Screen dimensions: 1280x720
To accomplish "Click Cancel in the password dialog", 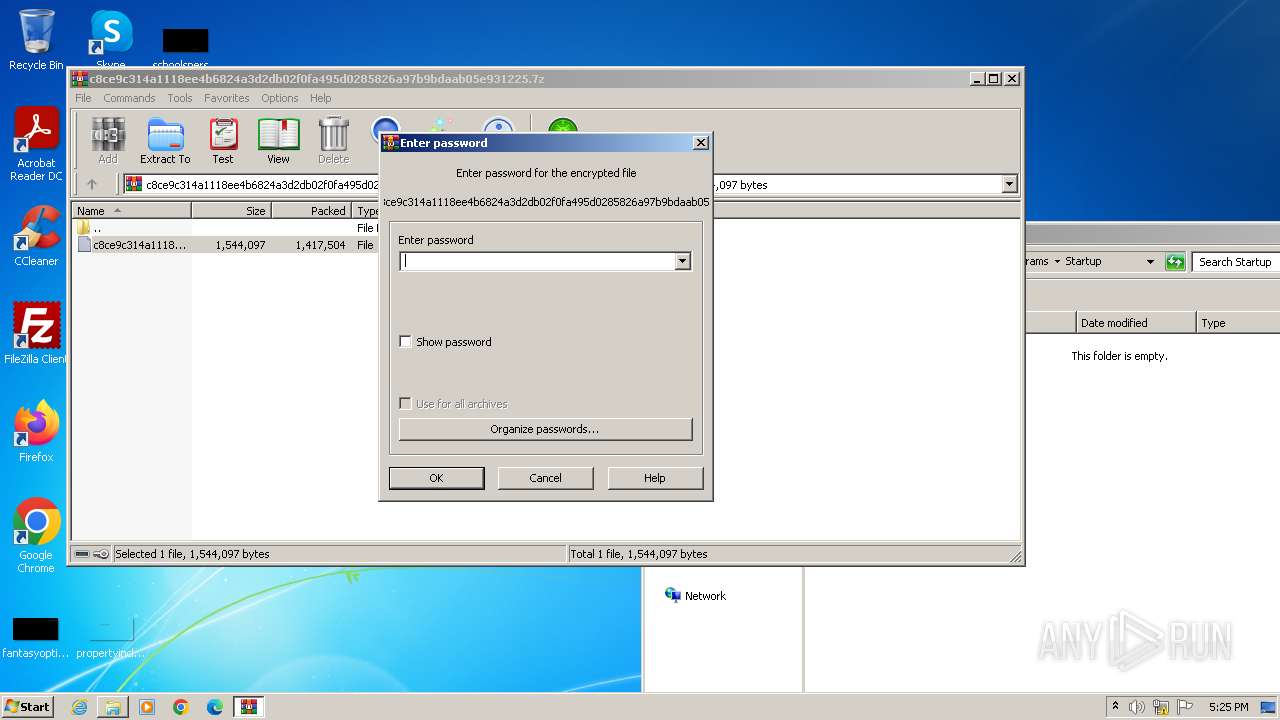I will [545, 478].
